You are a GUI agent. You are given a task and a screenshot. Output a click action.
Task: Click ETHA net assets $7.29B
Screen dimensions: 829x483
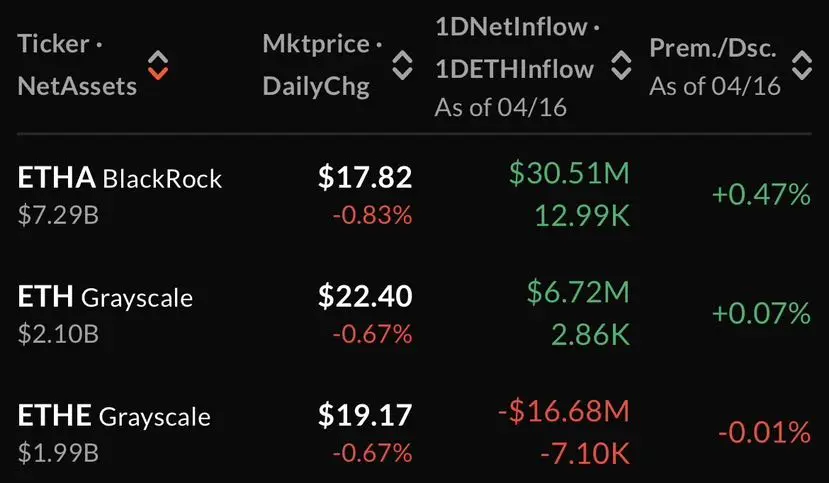point(58,215)
